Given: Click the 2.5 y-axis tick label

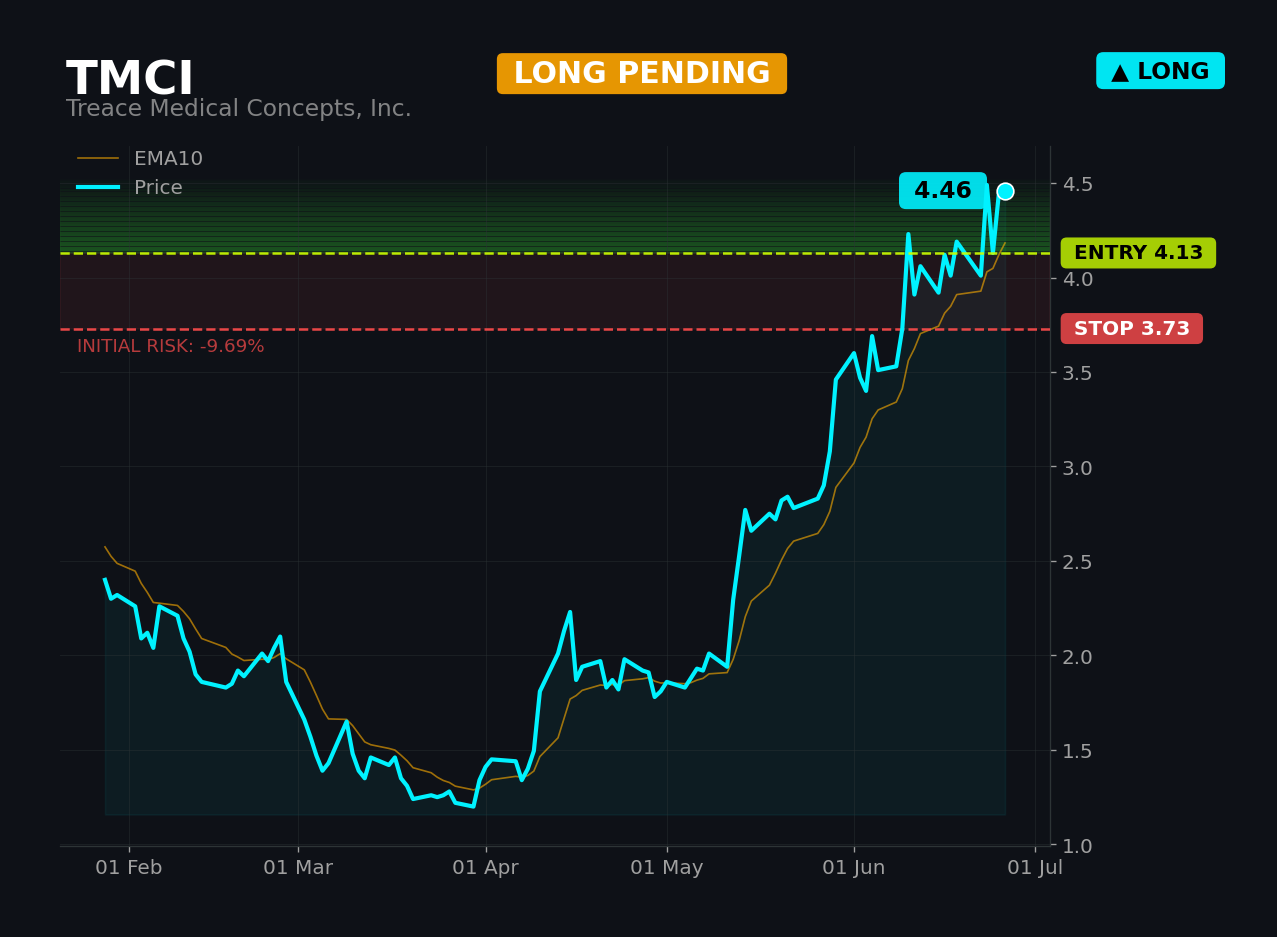Looking at the screenshot, I should coord(1078,562).
